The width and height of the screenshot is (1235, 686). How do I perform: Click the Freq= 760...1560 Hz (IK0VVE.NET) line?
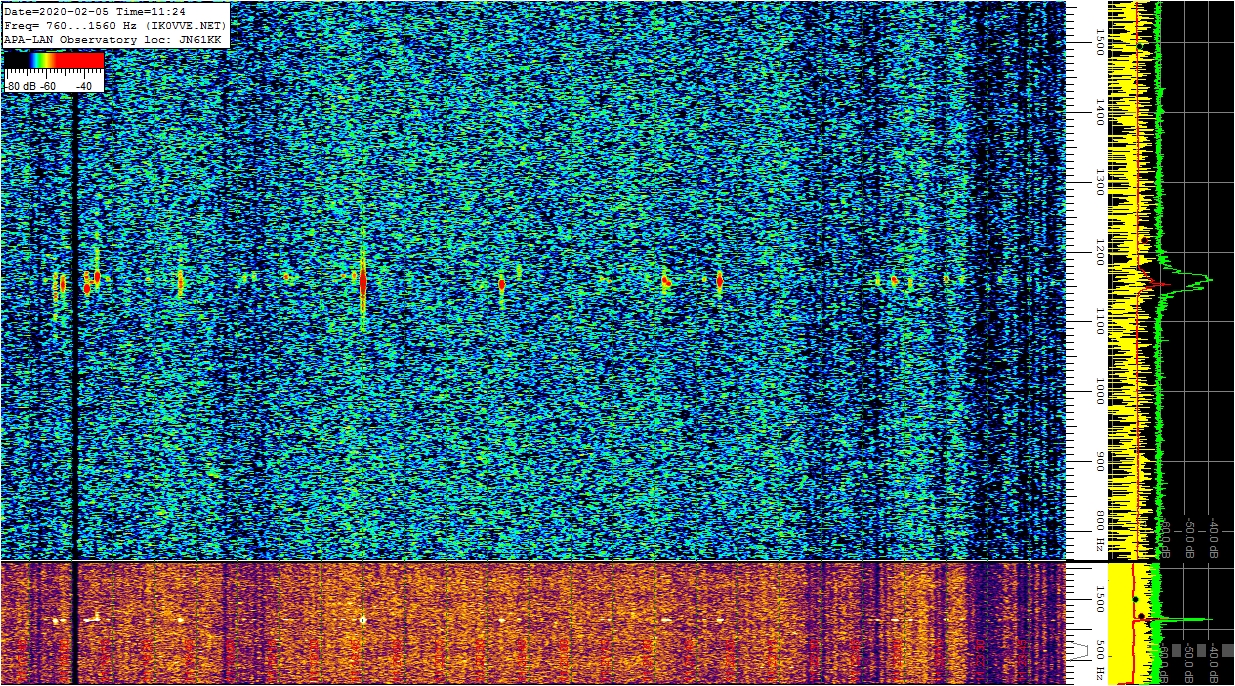115,25
